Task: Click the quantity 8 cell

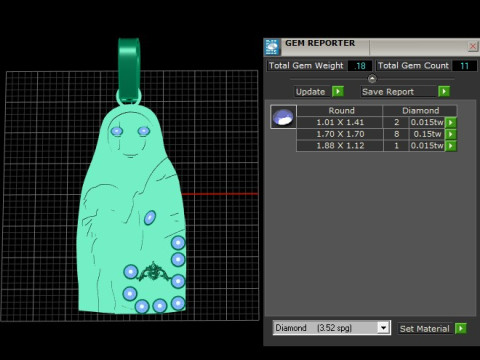Action: [396, 134]
